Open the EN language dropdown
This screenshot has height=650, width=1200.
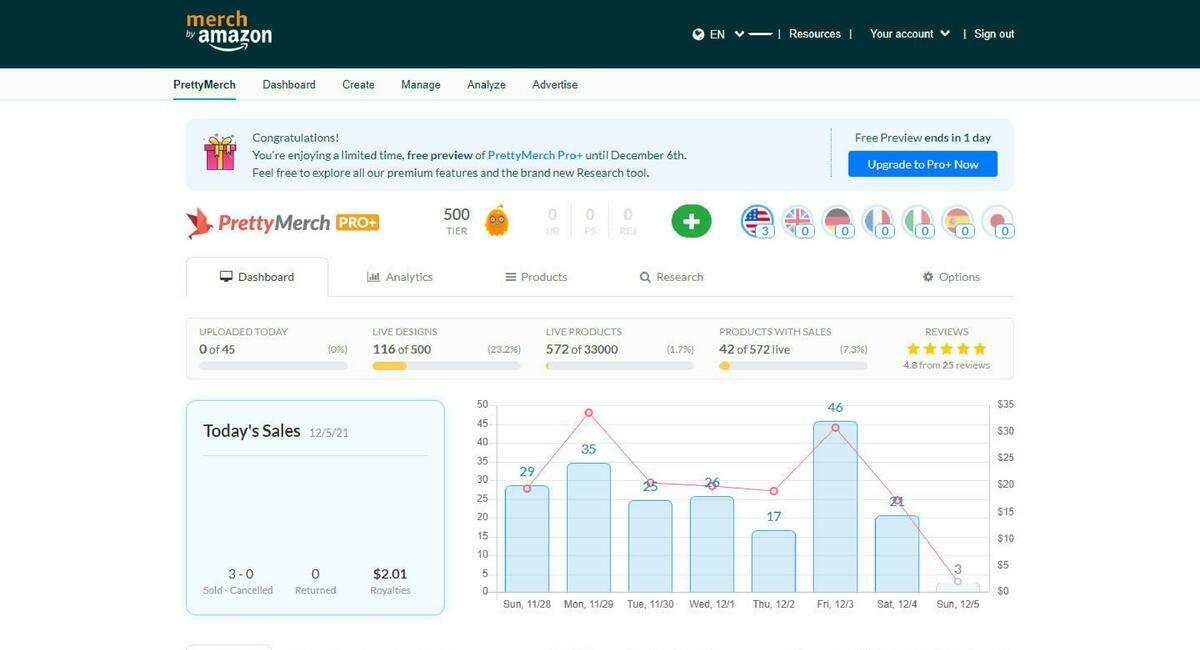(718, 34)
